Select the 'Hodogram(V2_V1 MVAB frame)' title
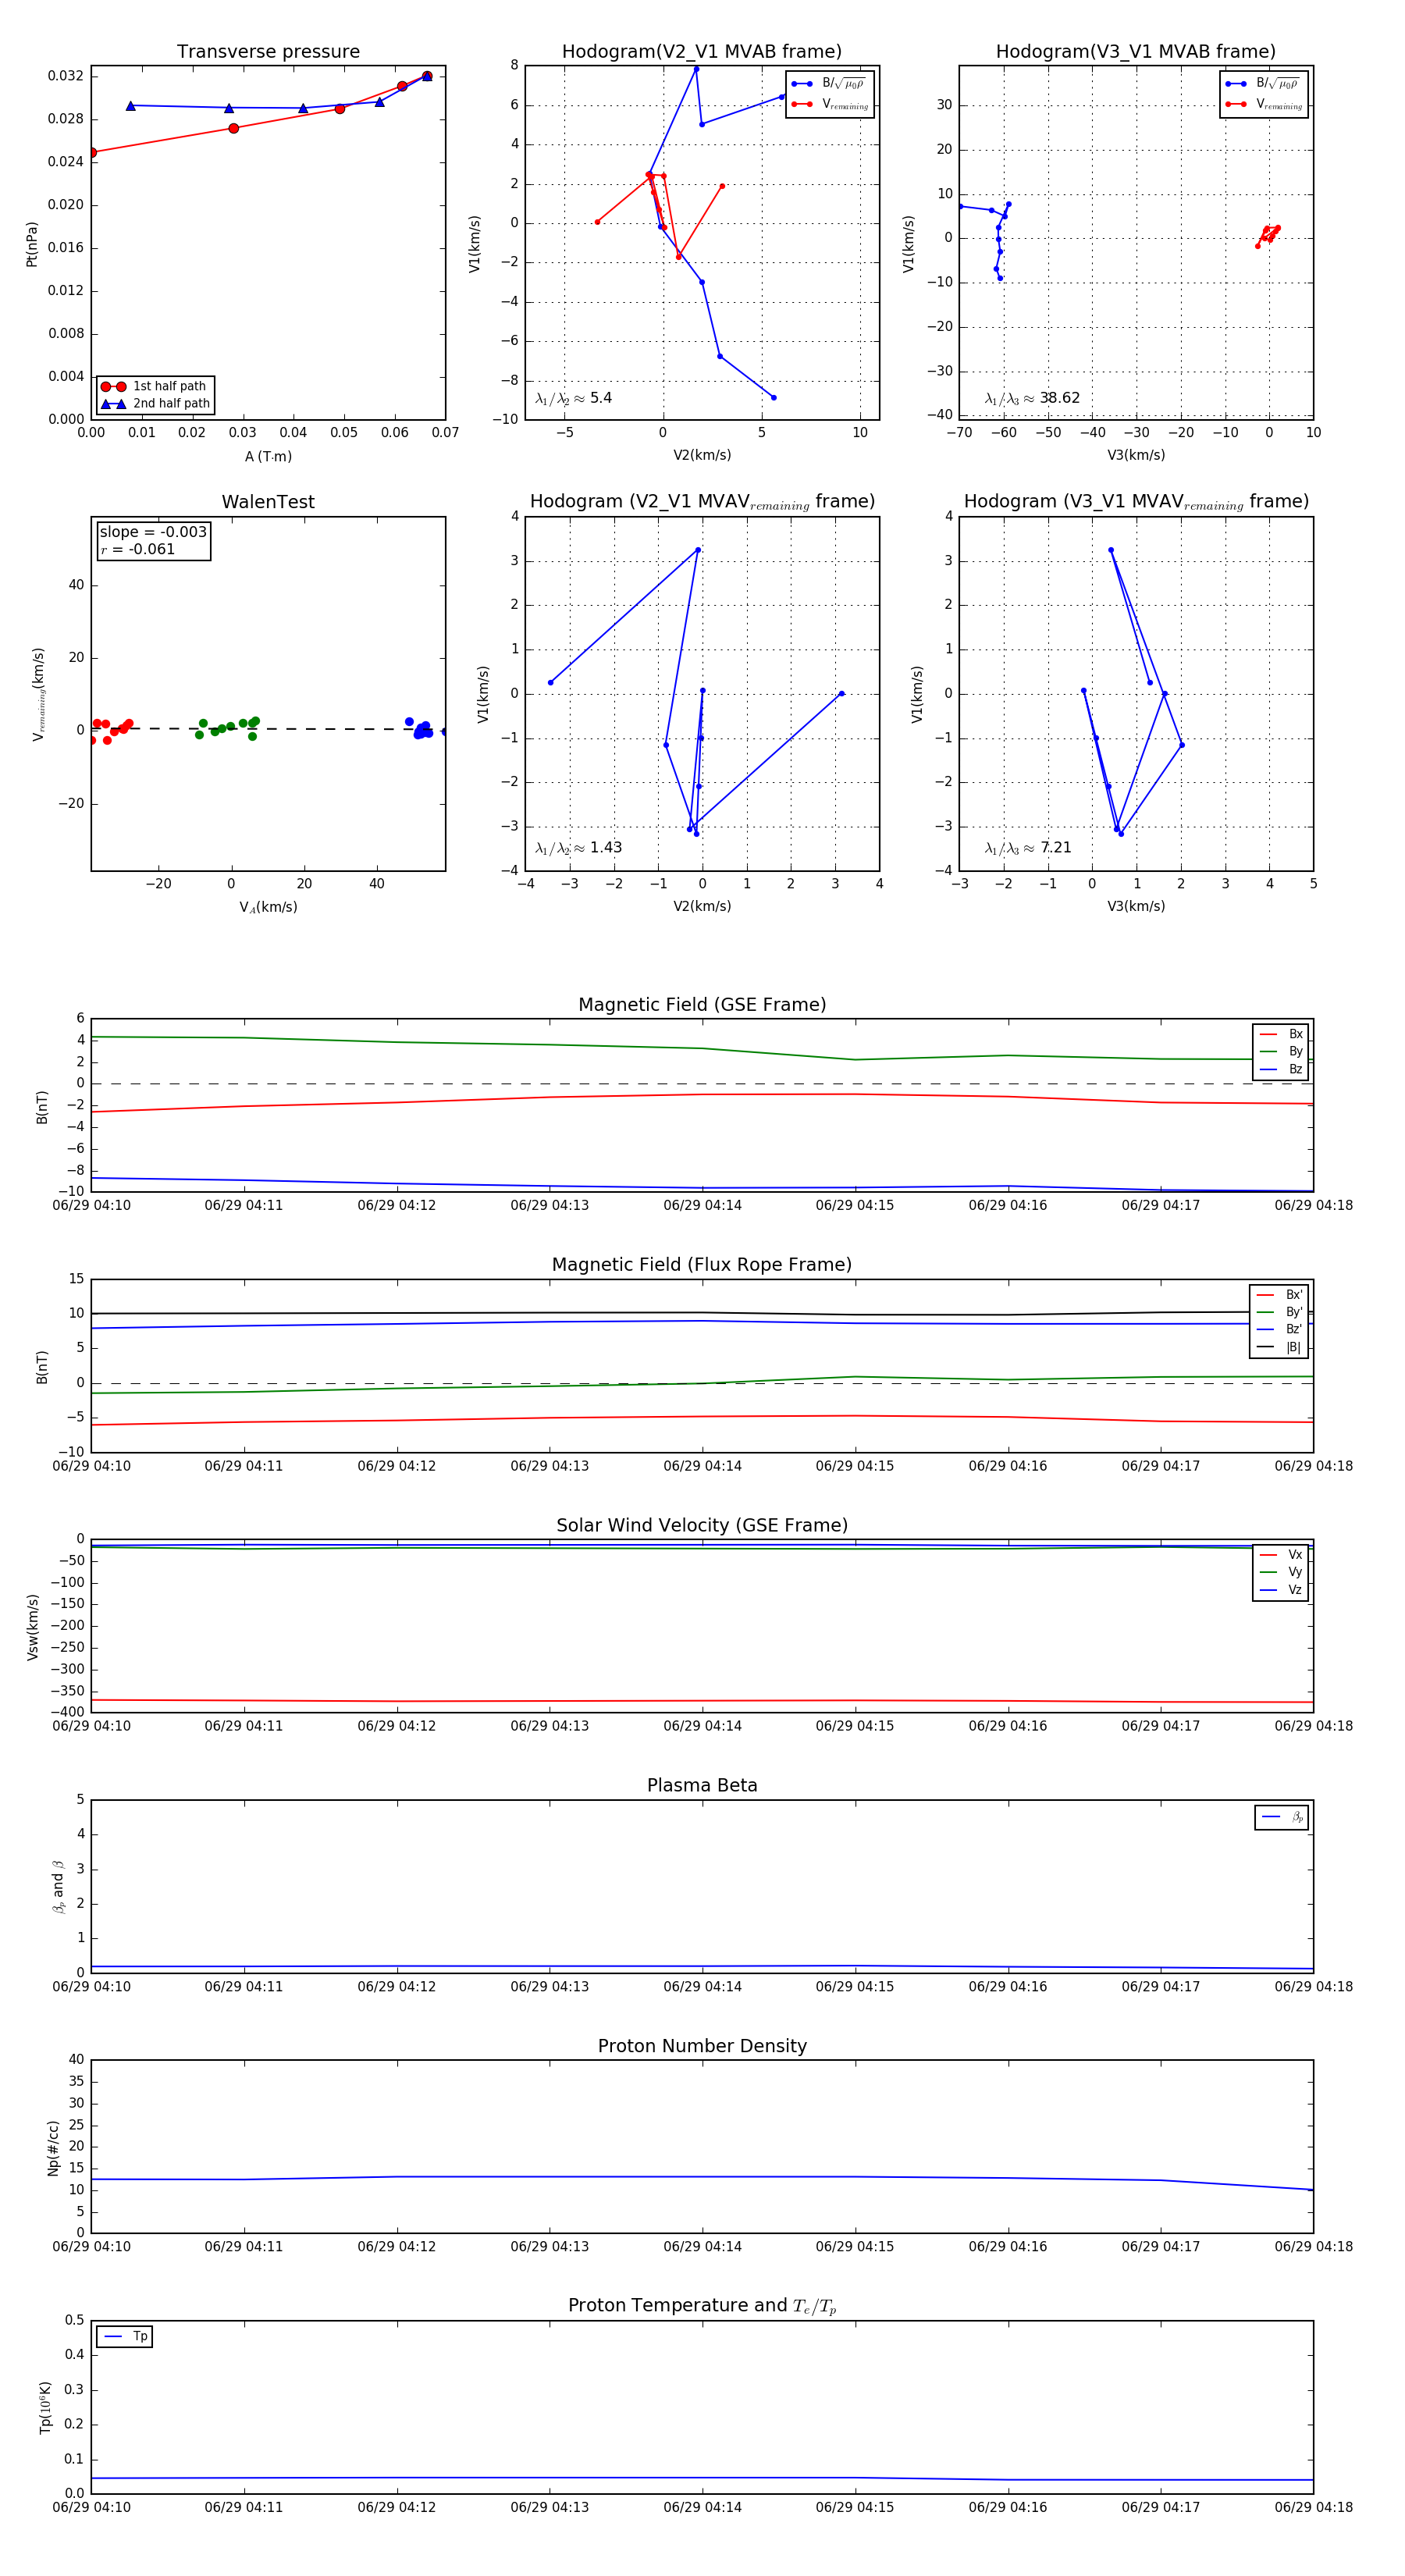This screenshot has width=1405, height=2576. click(x=702, y=52)
